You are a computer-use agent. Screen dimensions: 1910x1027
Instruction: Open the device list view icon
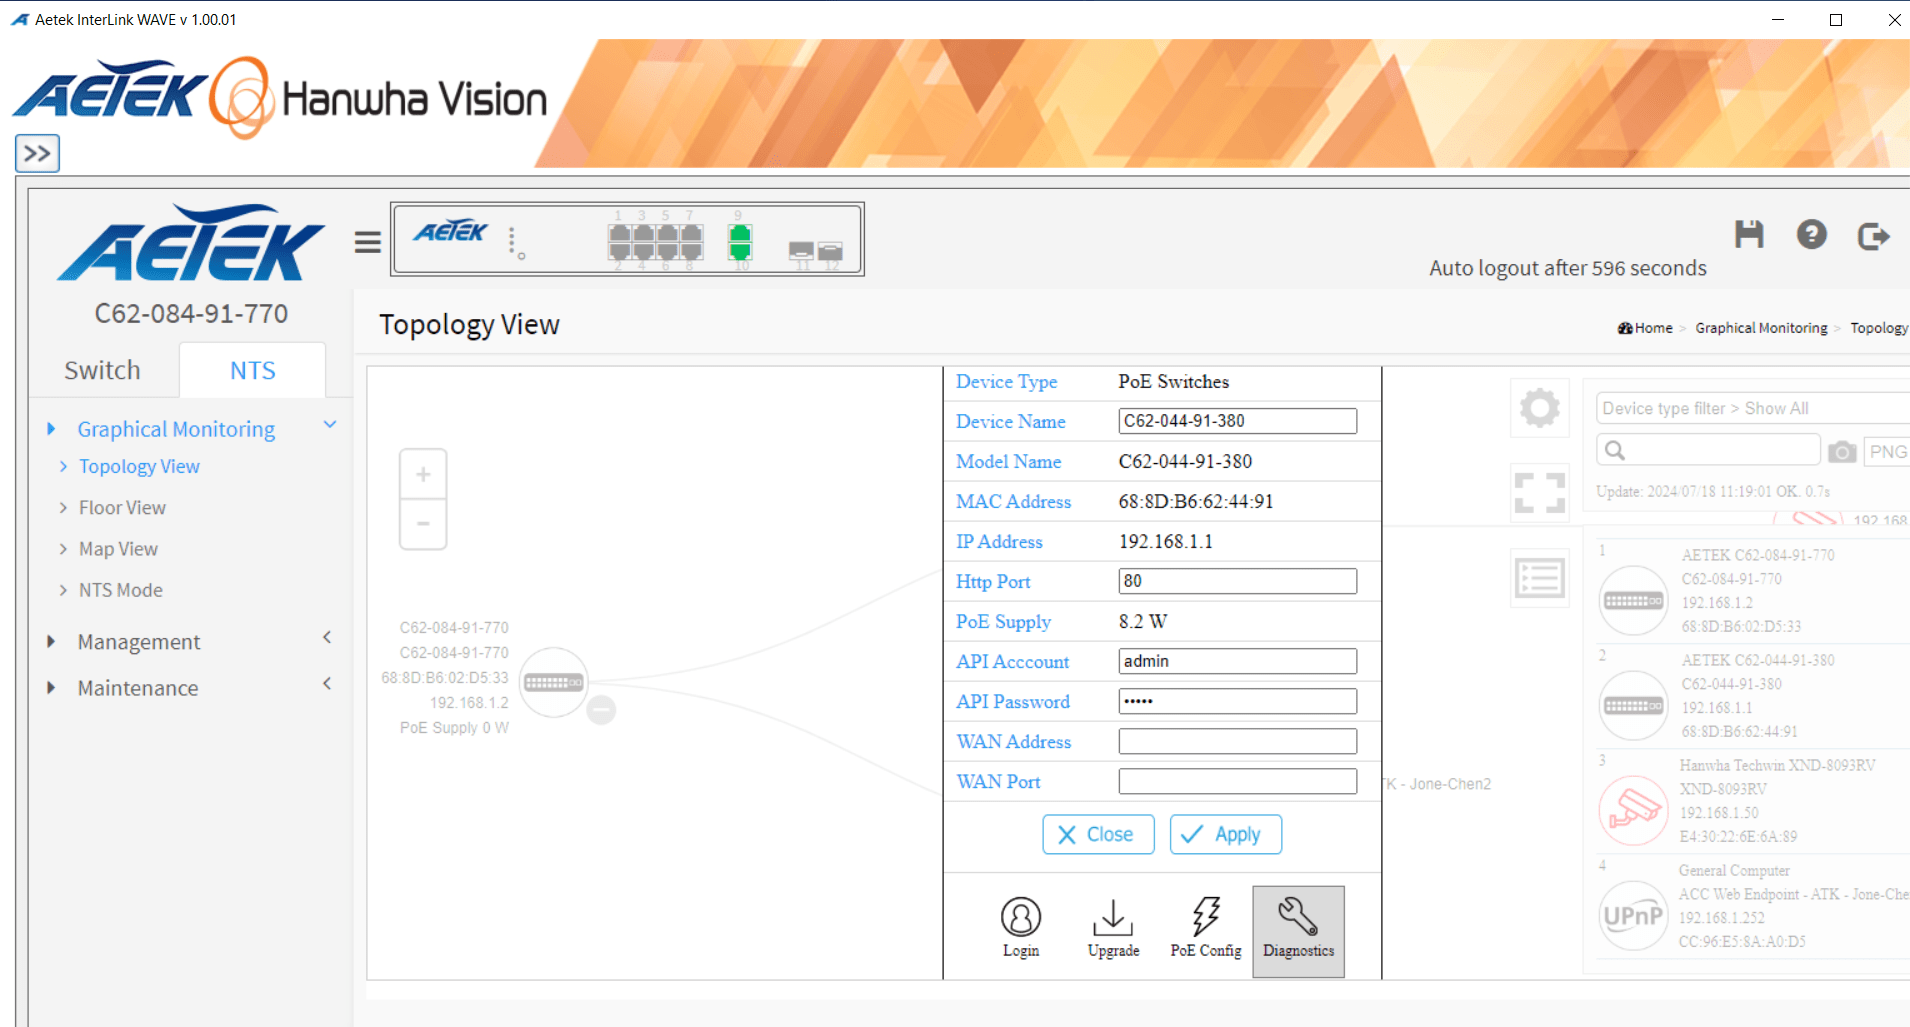pyautogui.click(x=1539, y=578)
